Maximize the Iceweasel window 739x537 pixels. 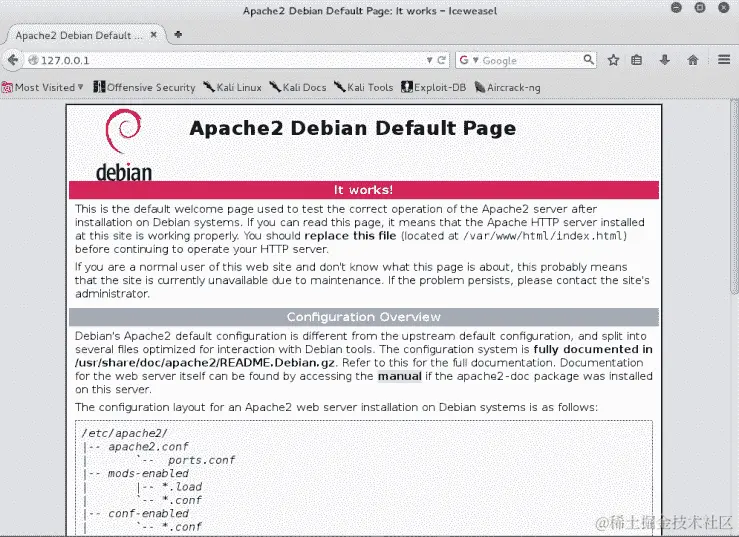tap(700, 8)
